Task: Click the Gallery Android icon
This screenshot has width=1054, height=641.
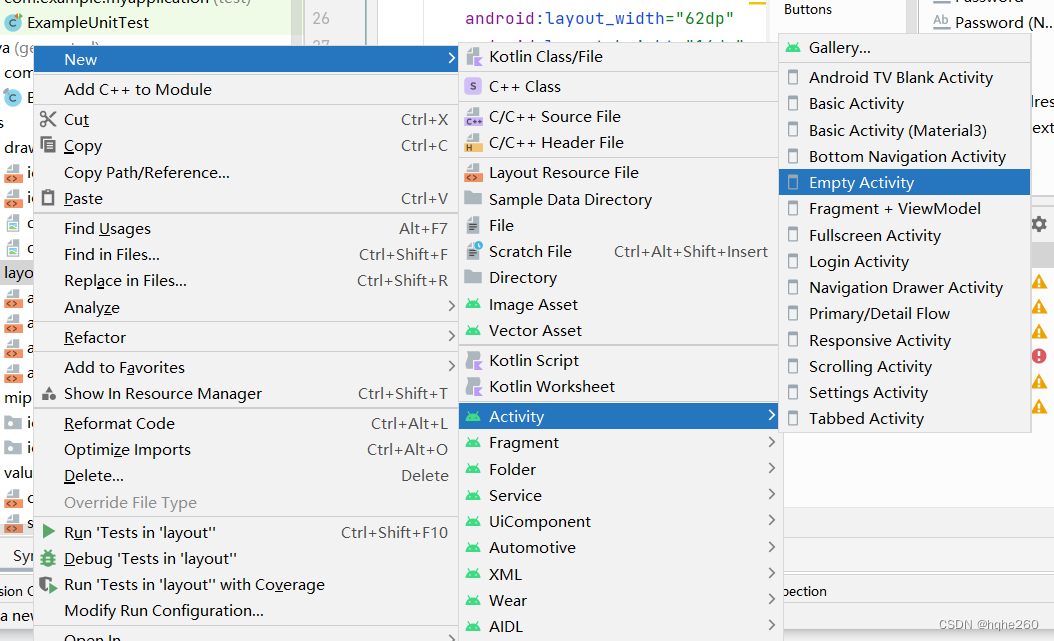Action: pyautogui.click(x=793, y=48)
